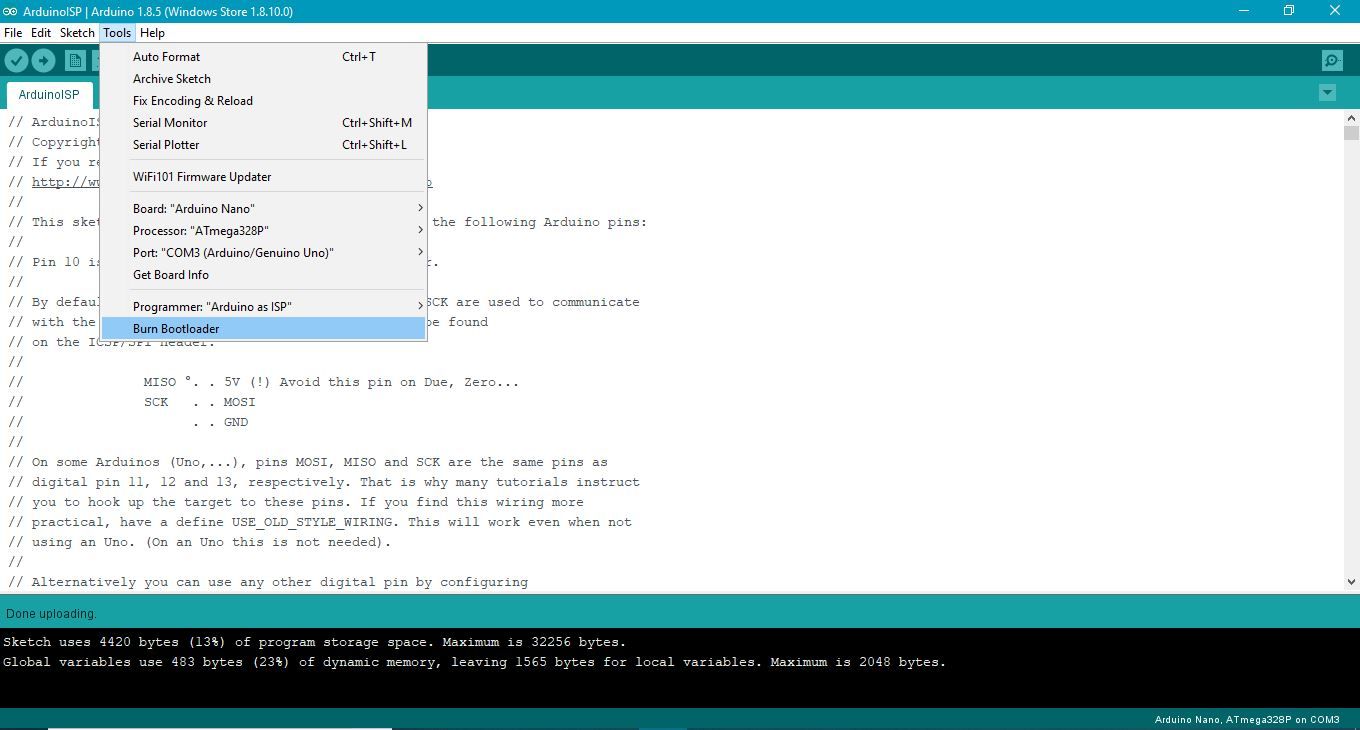This screenshot has width=1360, height=730.
Task: Select Archive Sketch
Action: pos(171,78)
